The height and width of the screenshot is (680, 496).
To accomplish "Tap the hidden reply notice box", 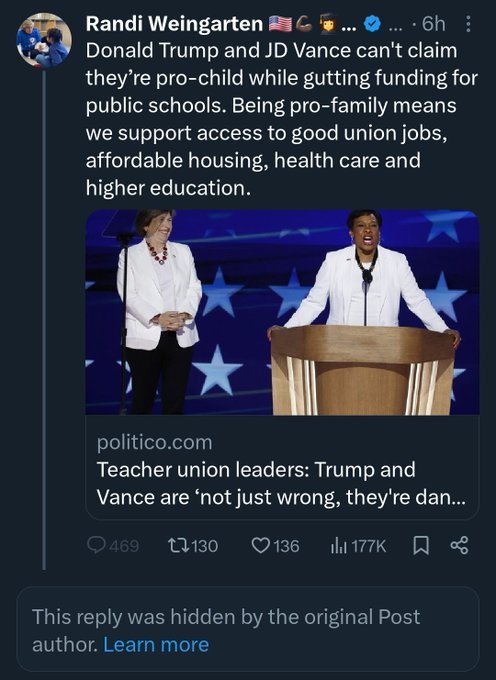I will tap(248, 629).
